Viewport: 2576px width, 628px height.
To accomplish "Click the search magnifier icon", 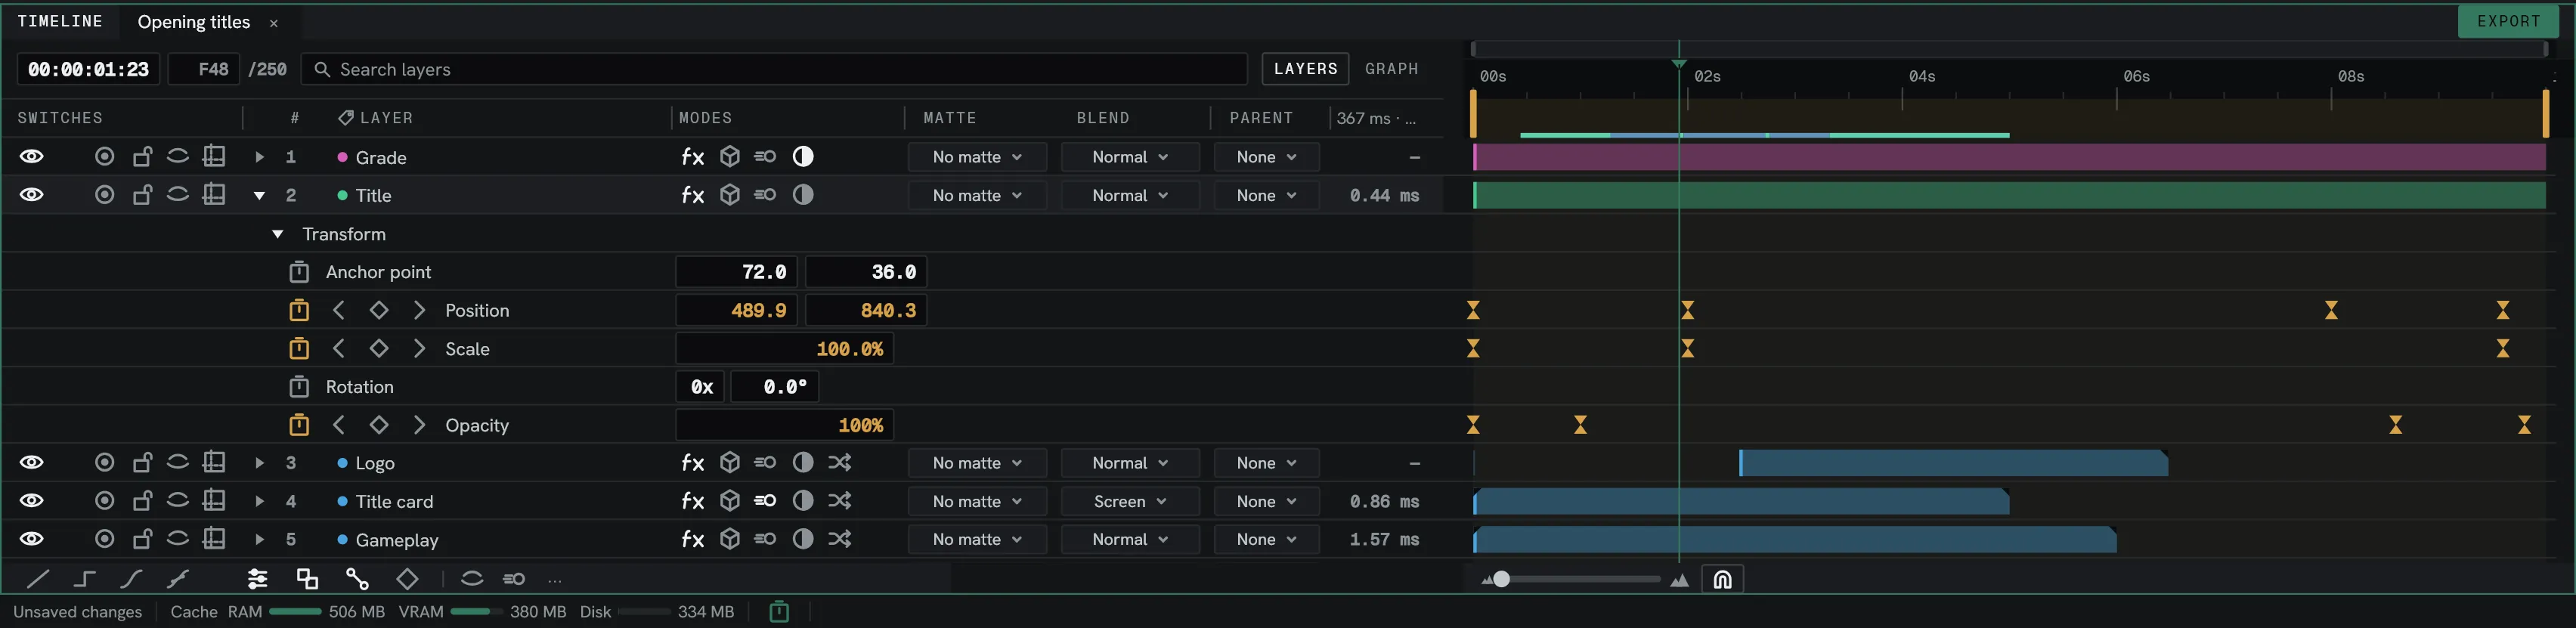I will coord(322,69).
